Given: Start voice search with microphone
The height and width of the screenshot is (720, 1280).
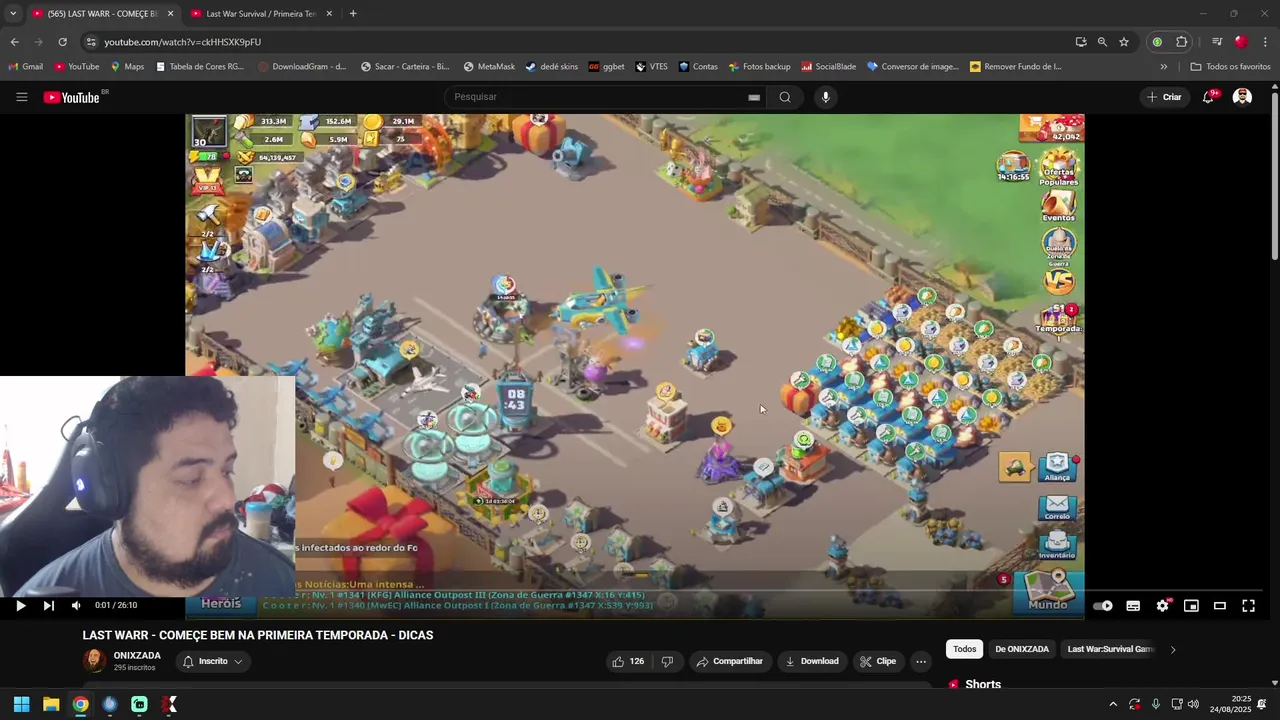Looking at the screenshot, I should coord(825,97).
